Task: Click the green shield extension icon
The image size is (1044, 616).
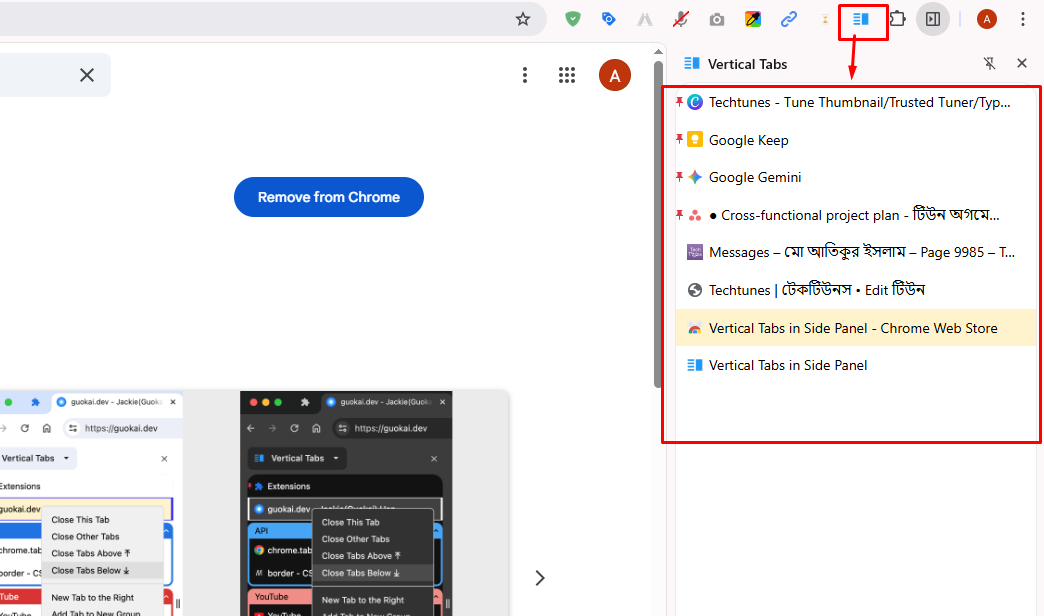Action: coord(573,18)
